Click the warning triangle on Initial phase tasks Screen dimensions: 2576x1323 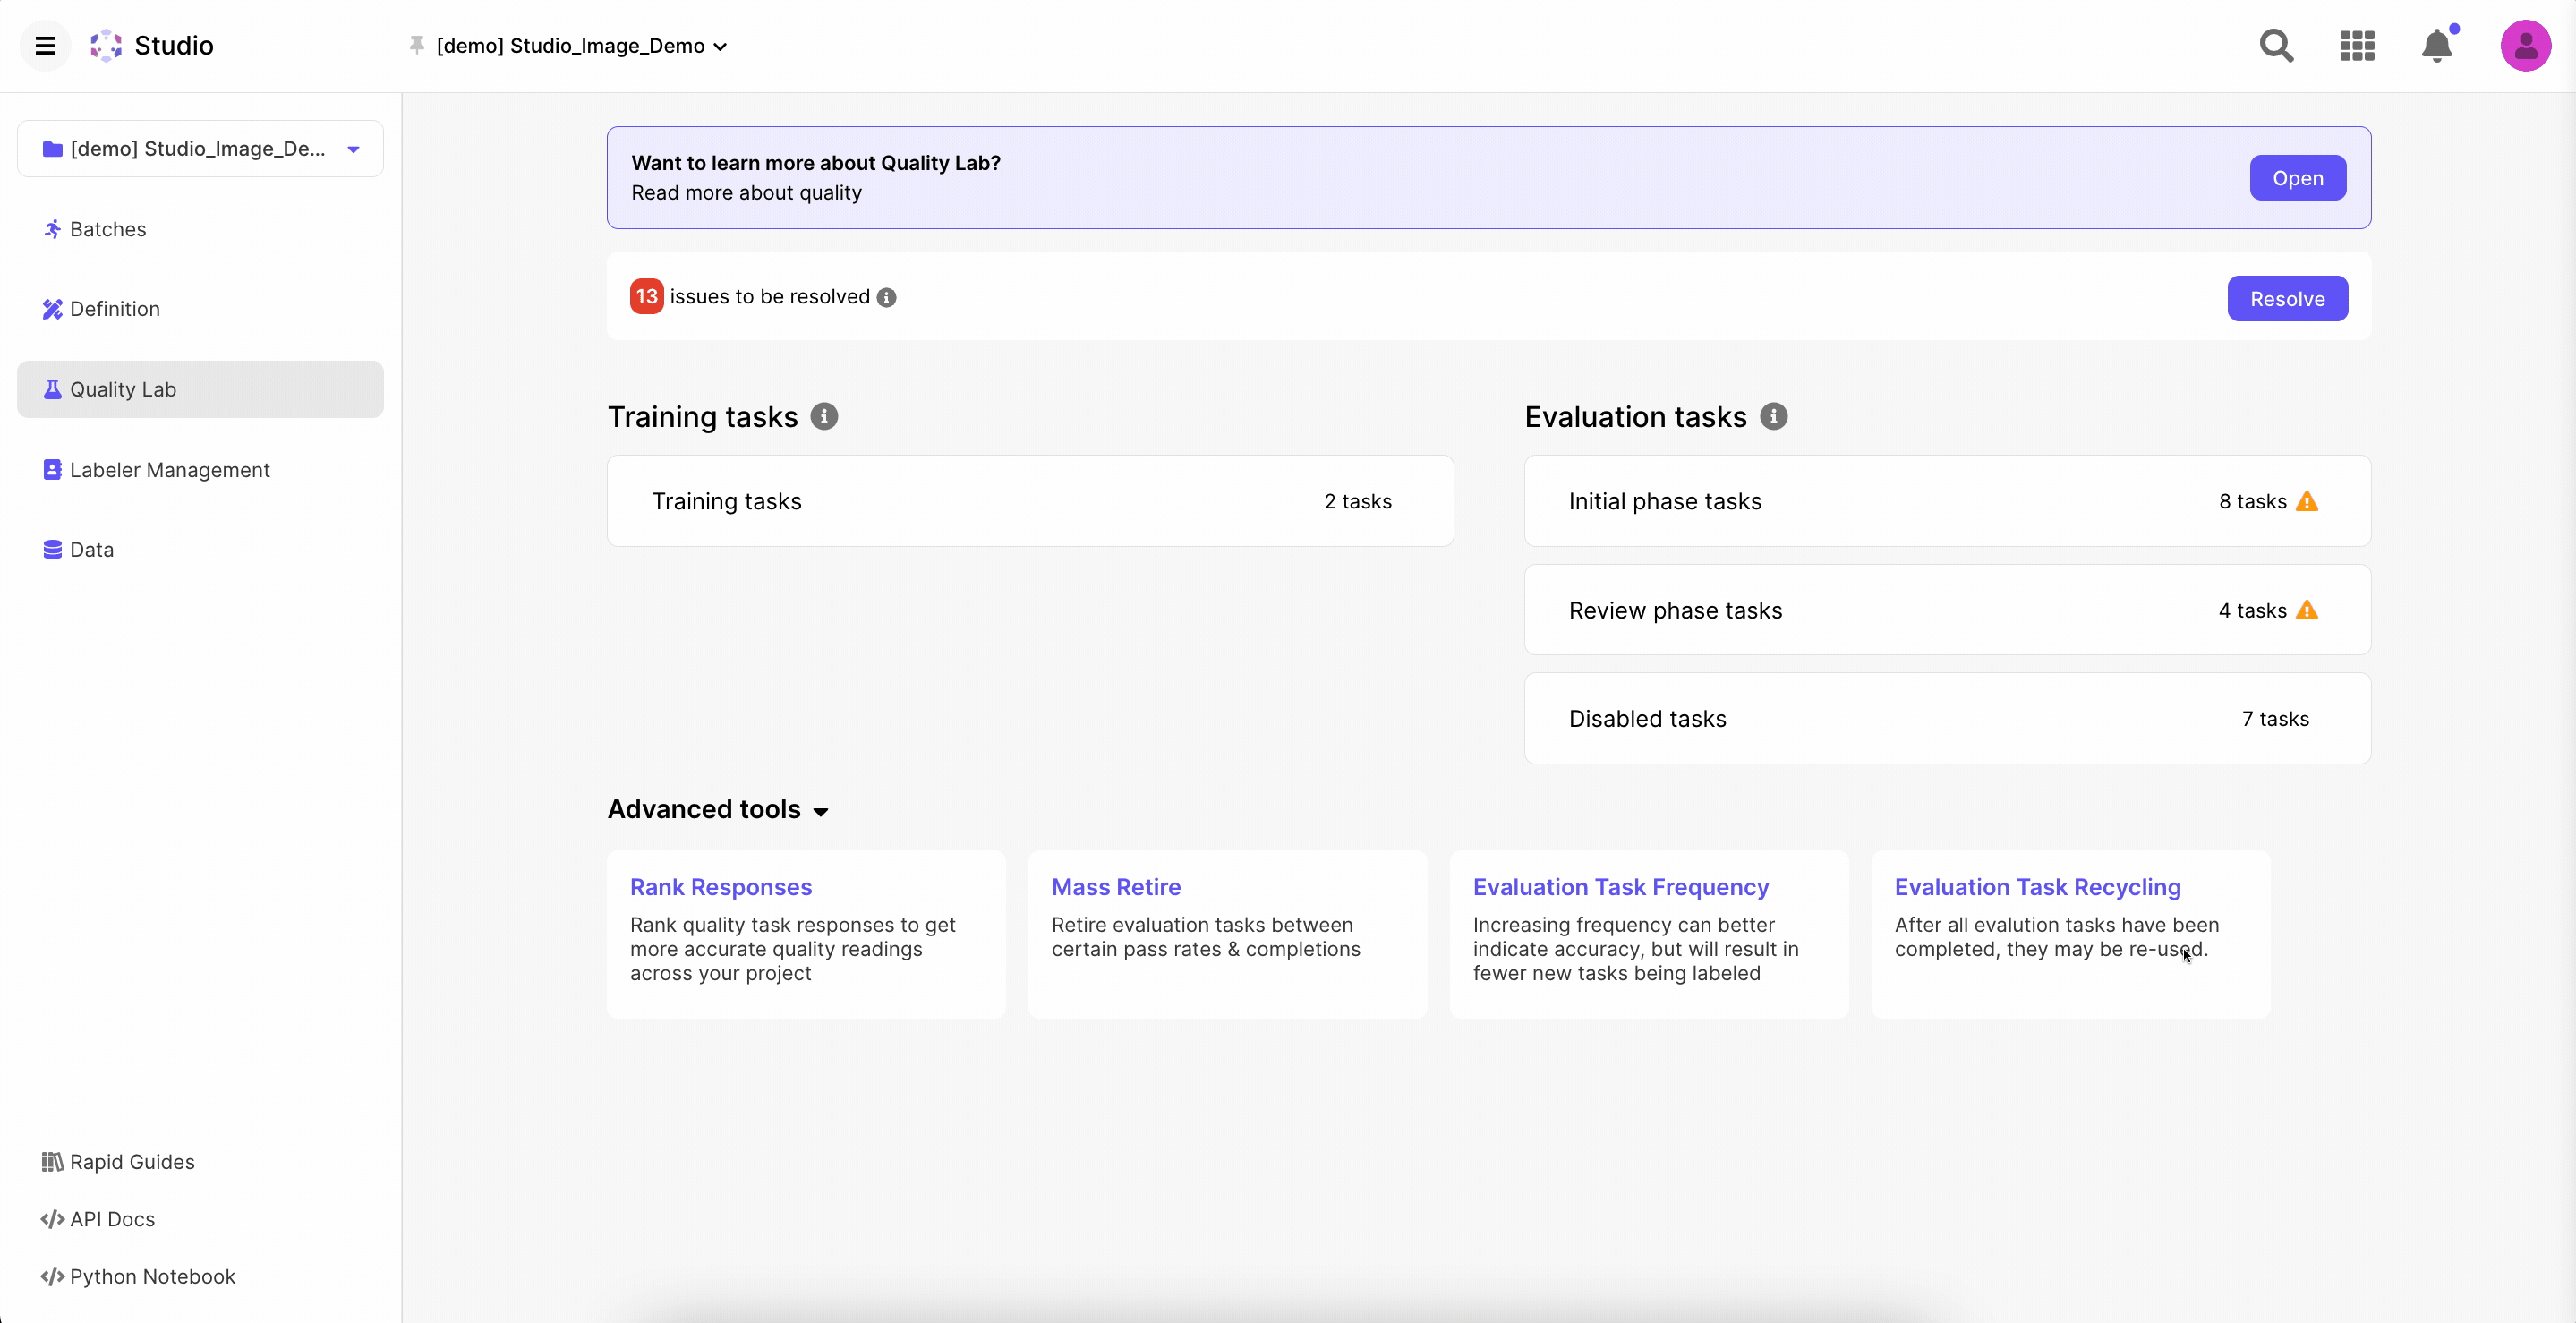(2307, 502)
